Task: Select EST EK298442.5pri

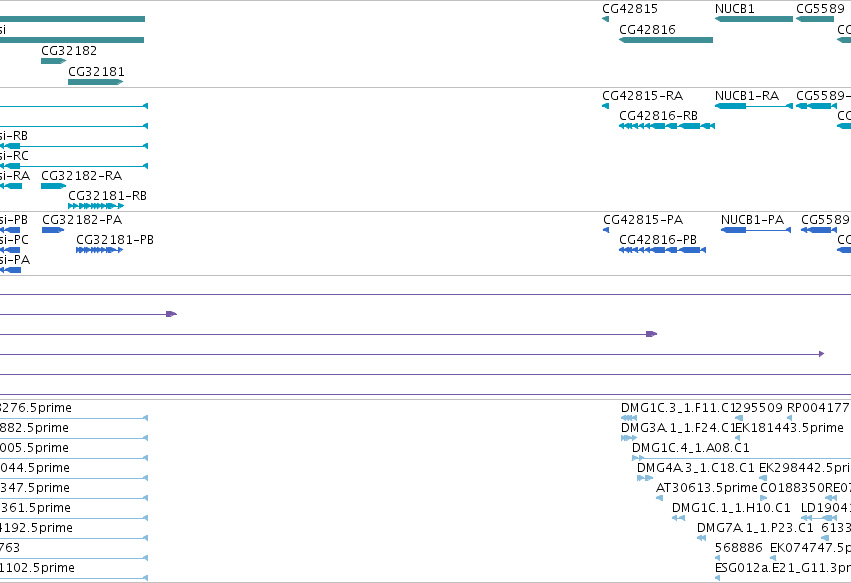Action: 805,468
